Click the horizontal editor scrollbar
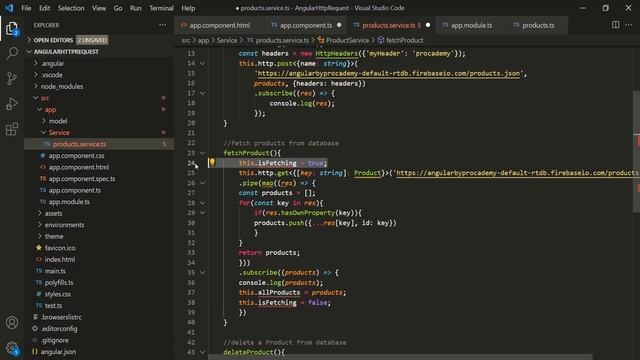Image resolution: width=640 pixels, height=360 pixels. (x=400, y=357)
